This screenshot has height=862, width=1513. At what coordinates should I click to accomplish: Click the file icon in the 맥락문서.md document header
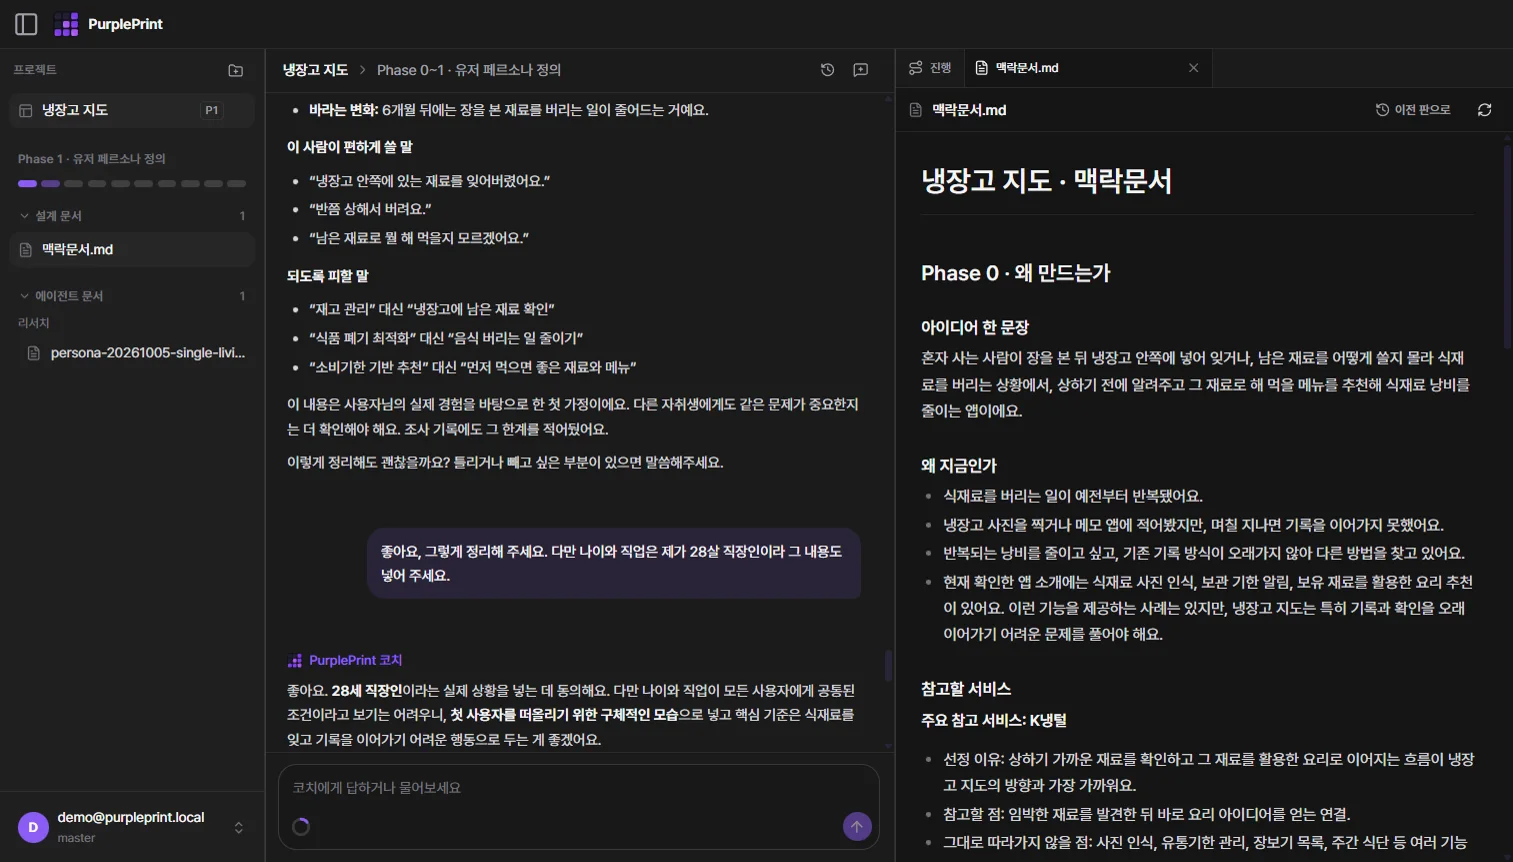coord(915,110)
